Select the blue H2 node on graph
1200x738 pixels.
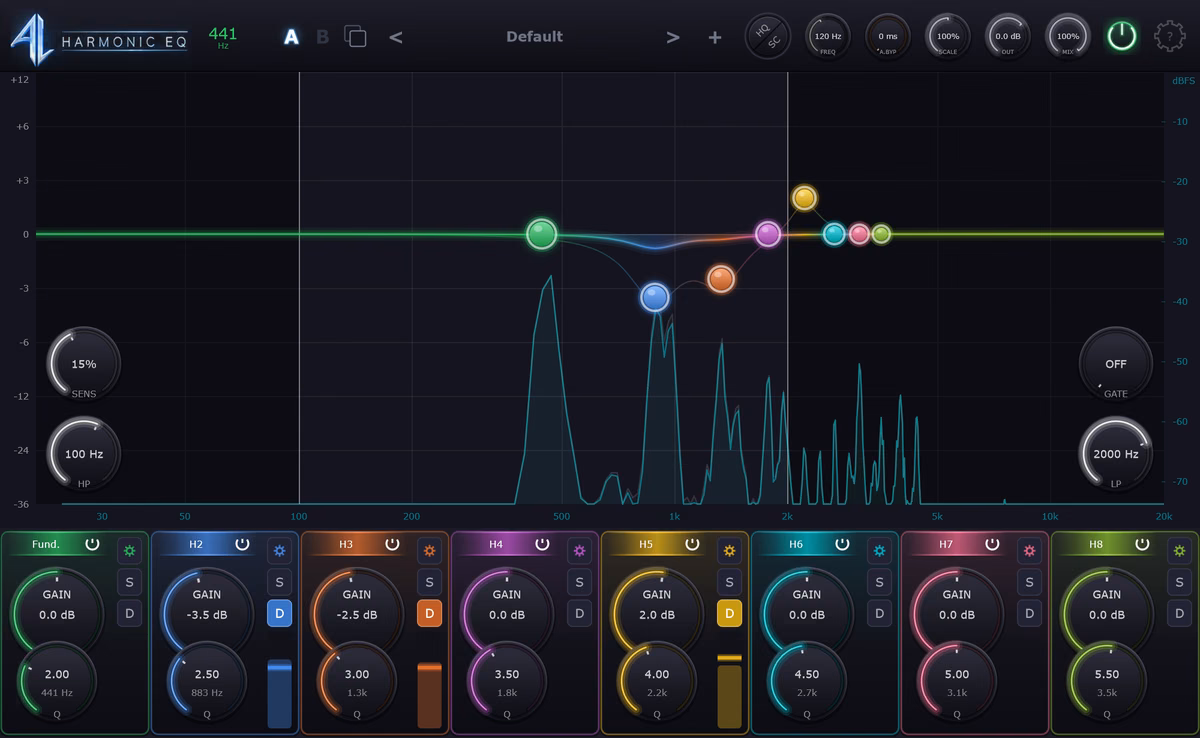pyautogui.click(x=655, y=297)
